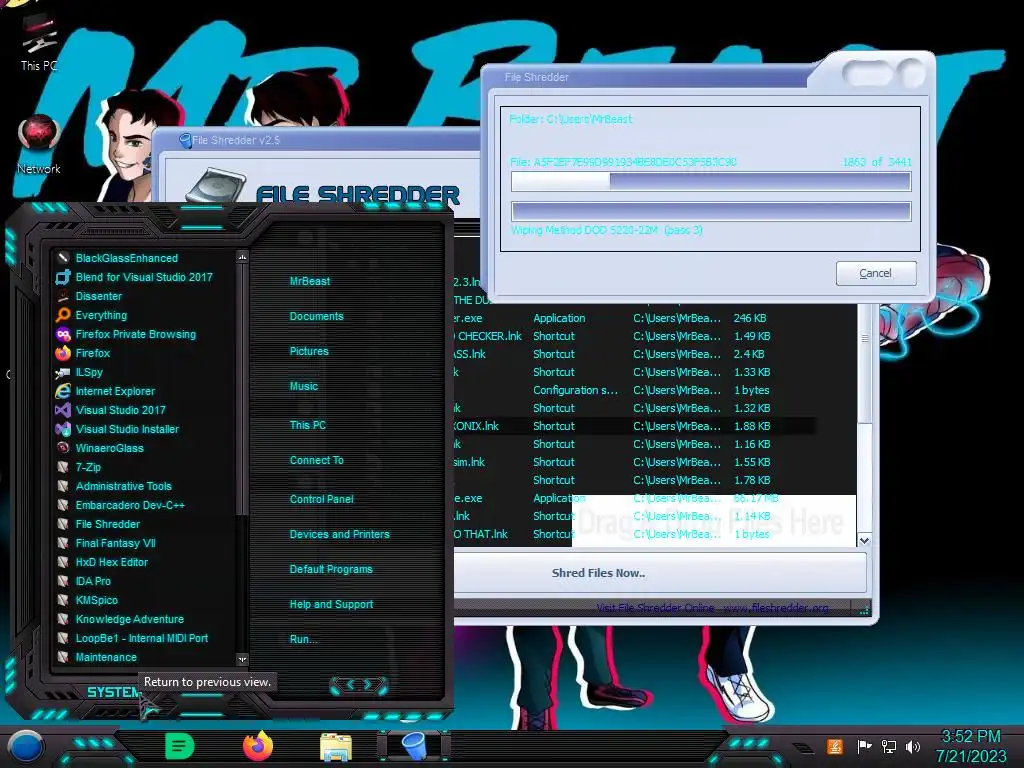Launch ILSpy from programs list
The height and width of the screenshot is (768, 1024).
pos(89,372)
